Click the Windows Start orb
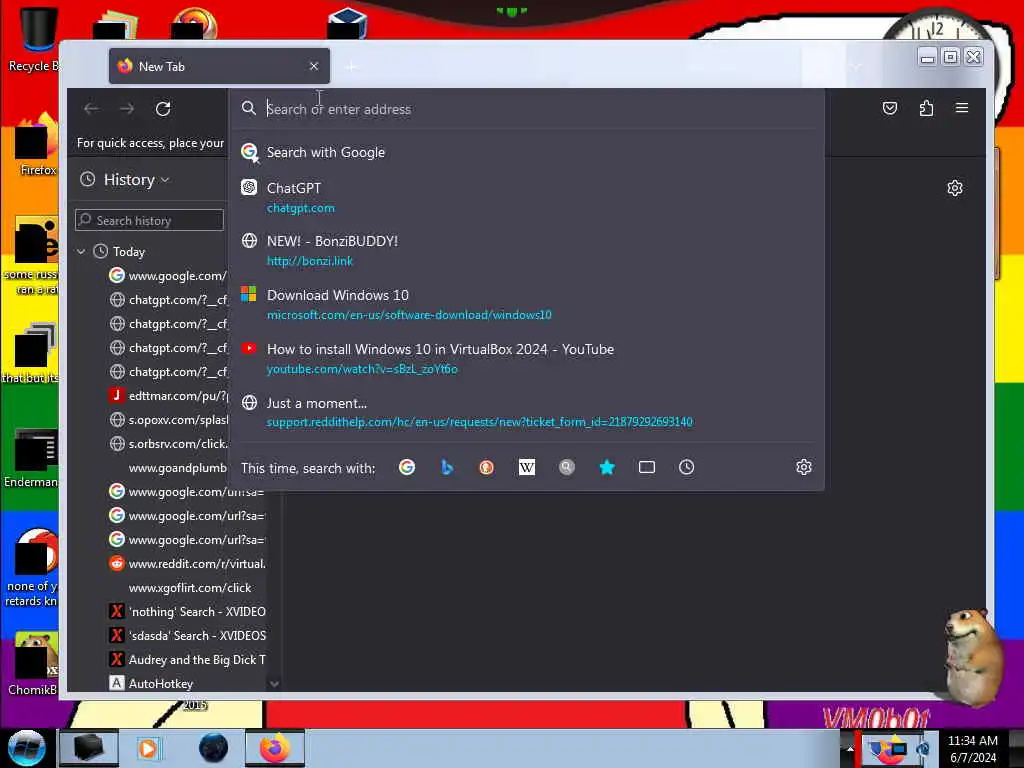Viewport: 1024px width, 768px height. pos(26,748)
